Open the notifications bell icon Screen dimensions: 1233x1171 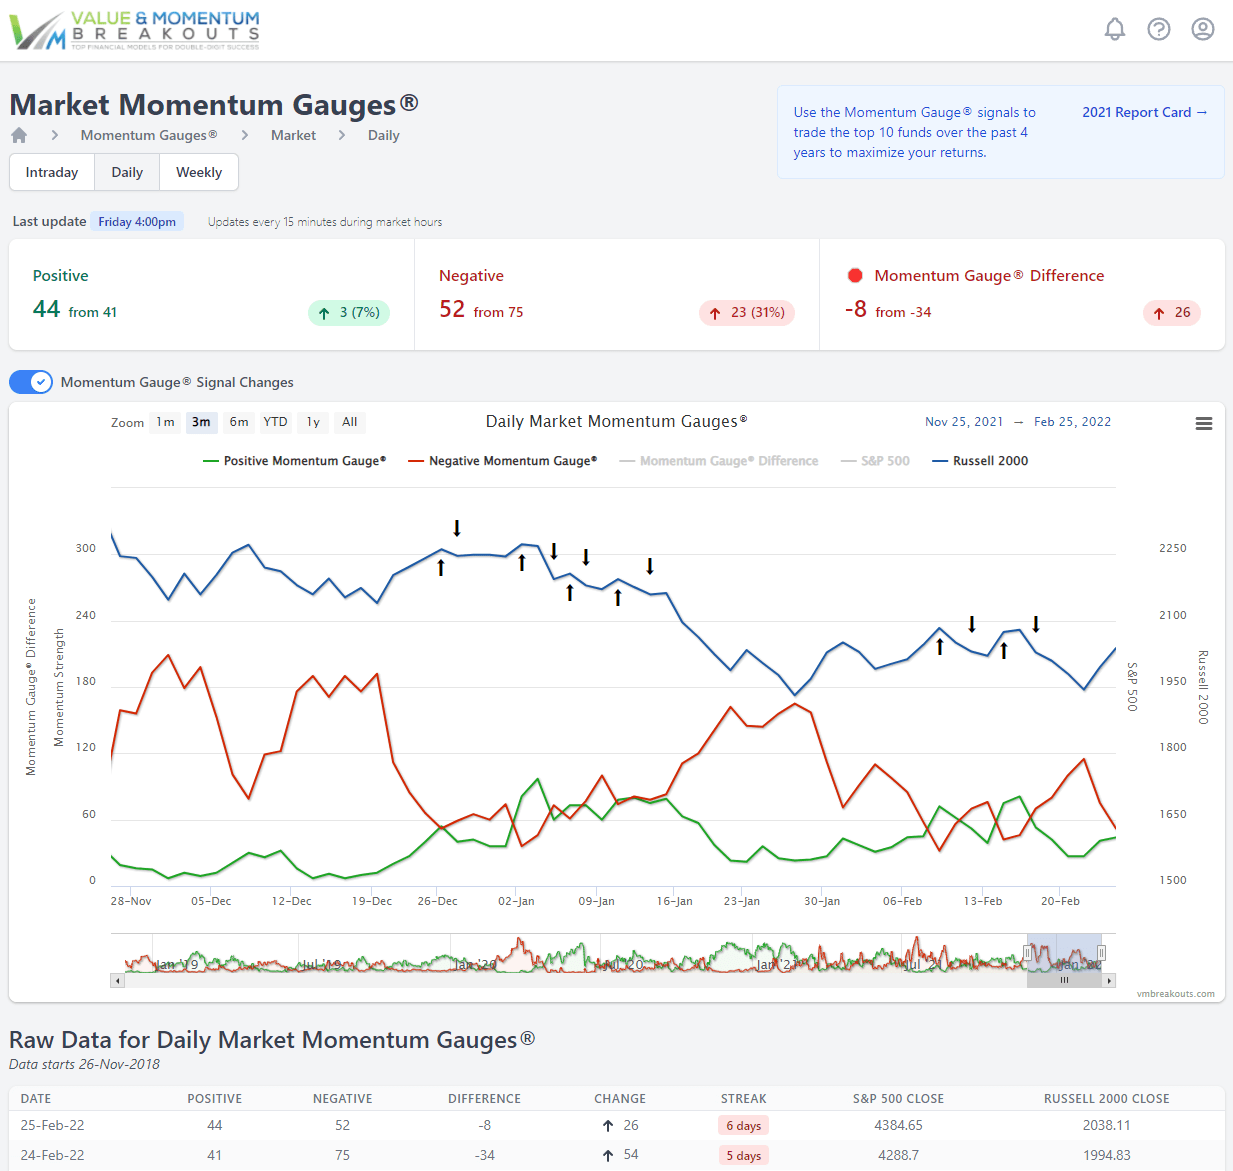[1115, 29]
